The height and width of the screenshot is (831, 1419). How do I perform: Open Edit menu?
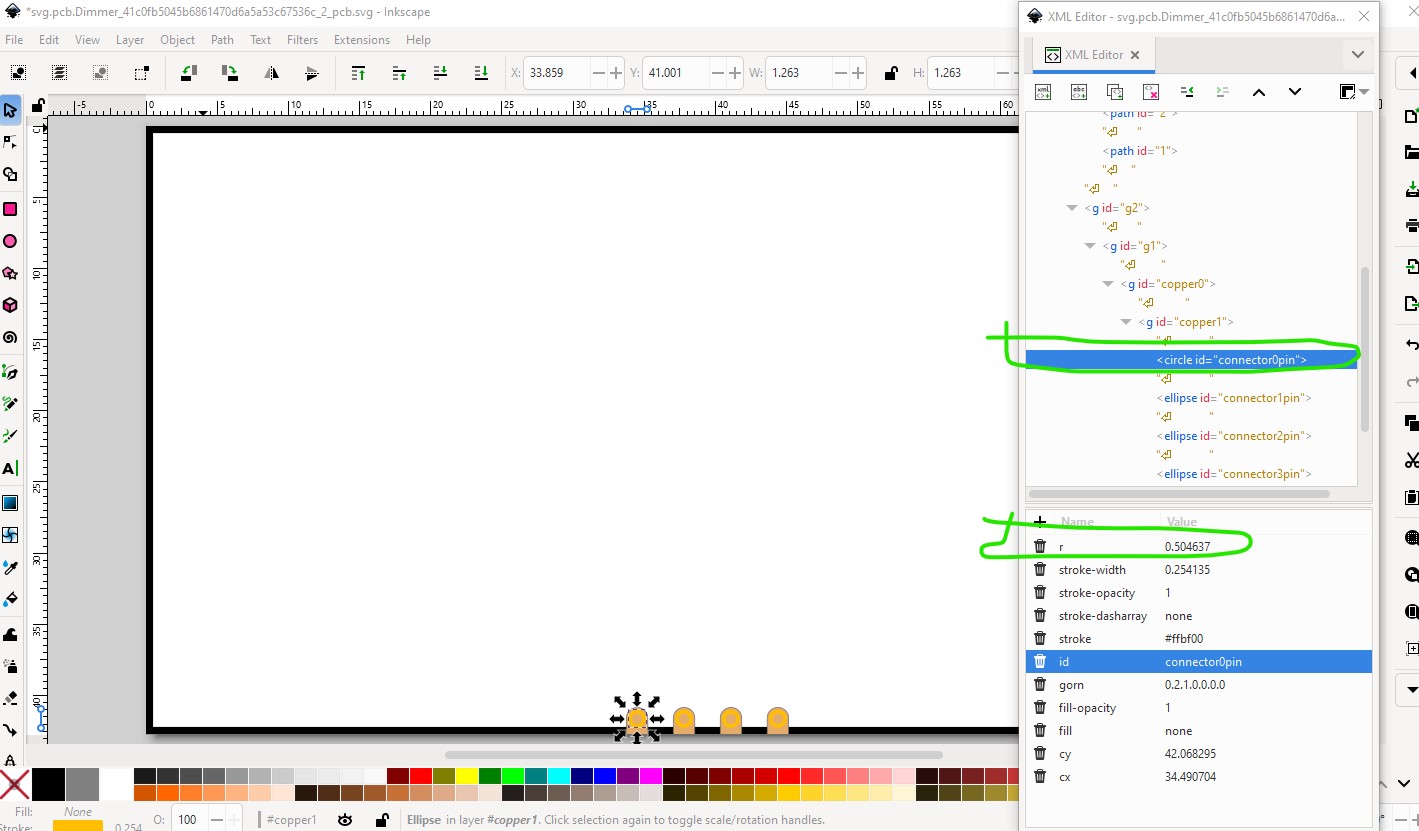click(x=49, y=40)
